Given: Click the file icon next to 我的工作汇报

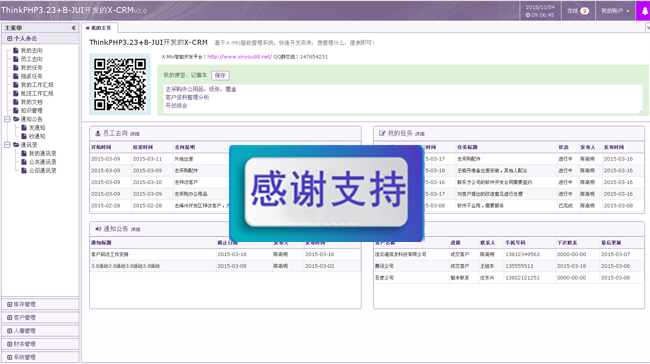Looking at the screenshot, I should pos(16,85).
